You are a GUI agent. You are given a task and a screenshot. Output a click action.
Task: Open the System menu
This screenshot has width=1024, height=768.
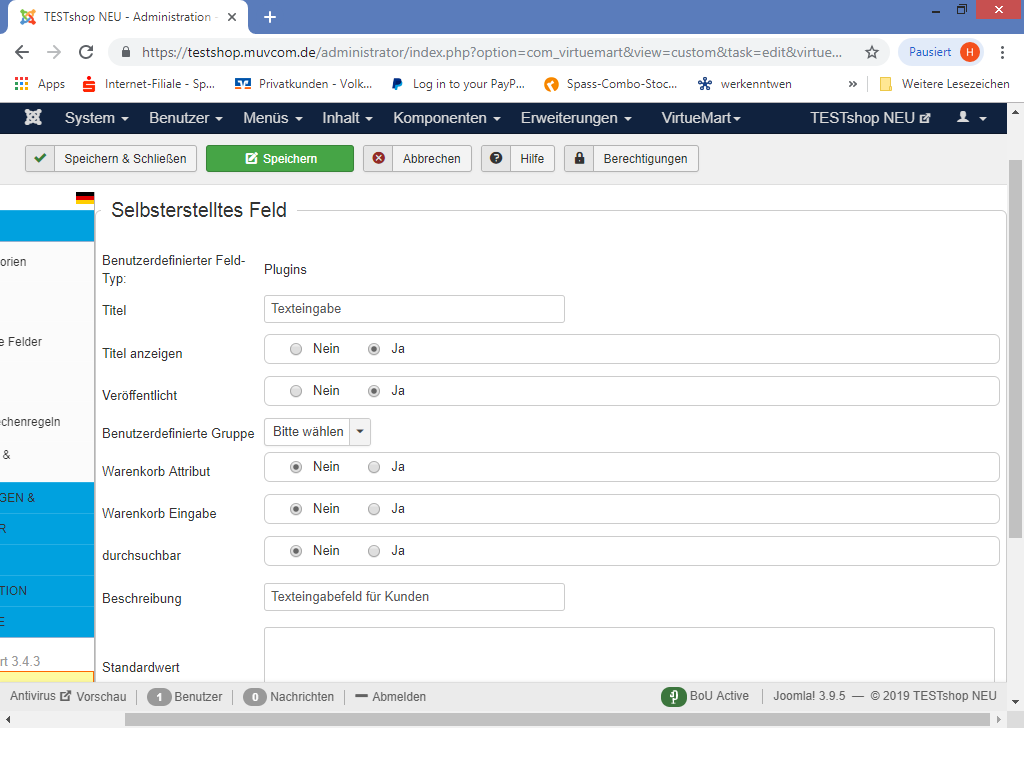tap(96, 118)
